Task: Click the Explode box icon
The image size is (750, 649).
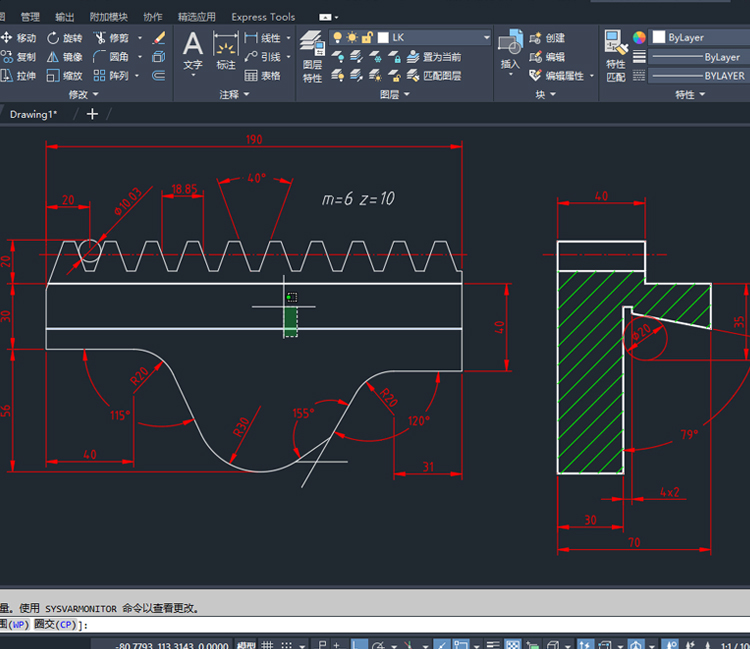Action: tap(159, 57)
